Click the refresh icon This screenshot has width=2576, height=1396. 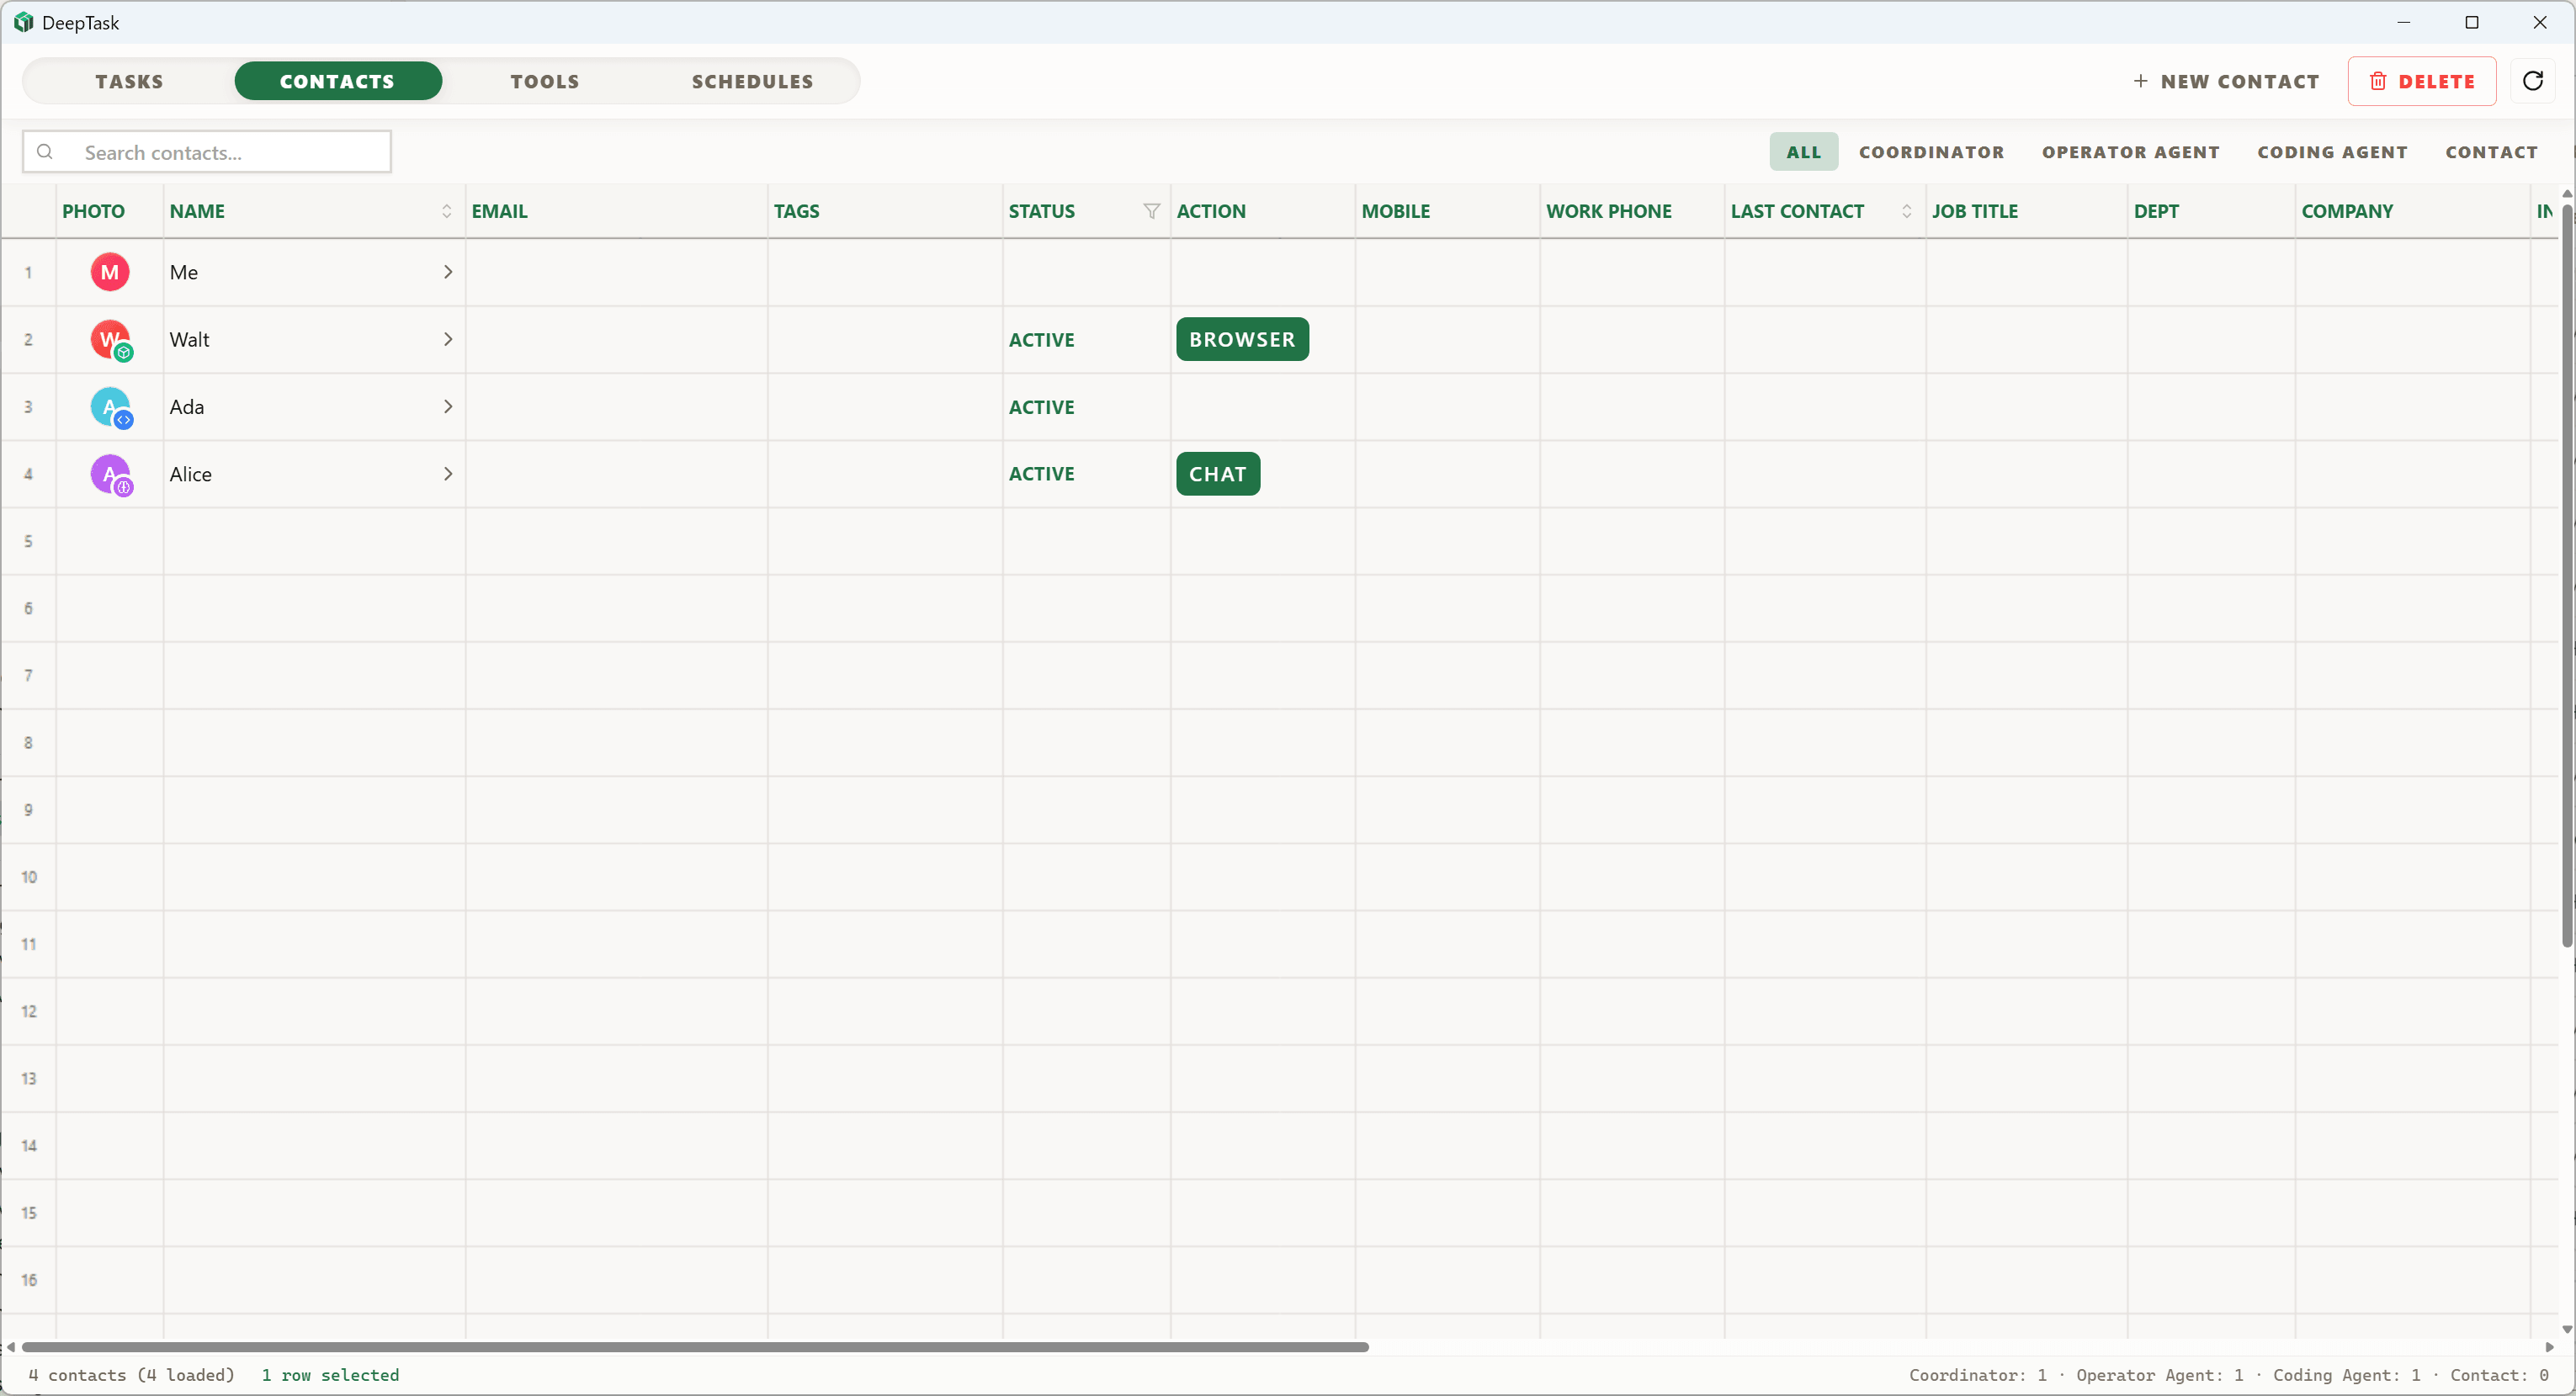pos(2534,81)
